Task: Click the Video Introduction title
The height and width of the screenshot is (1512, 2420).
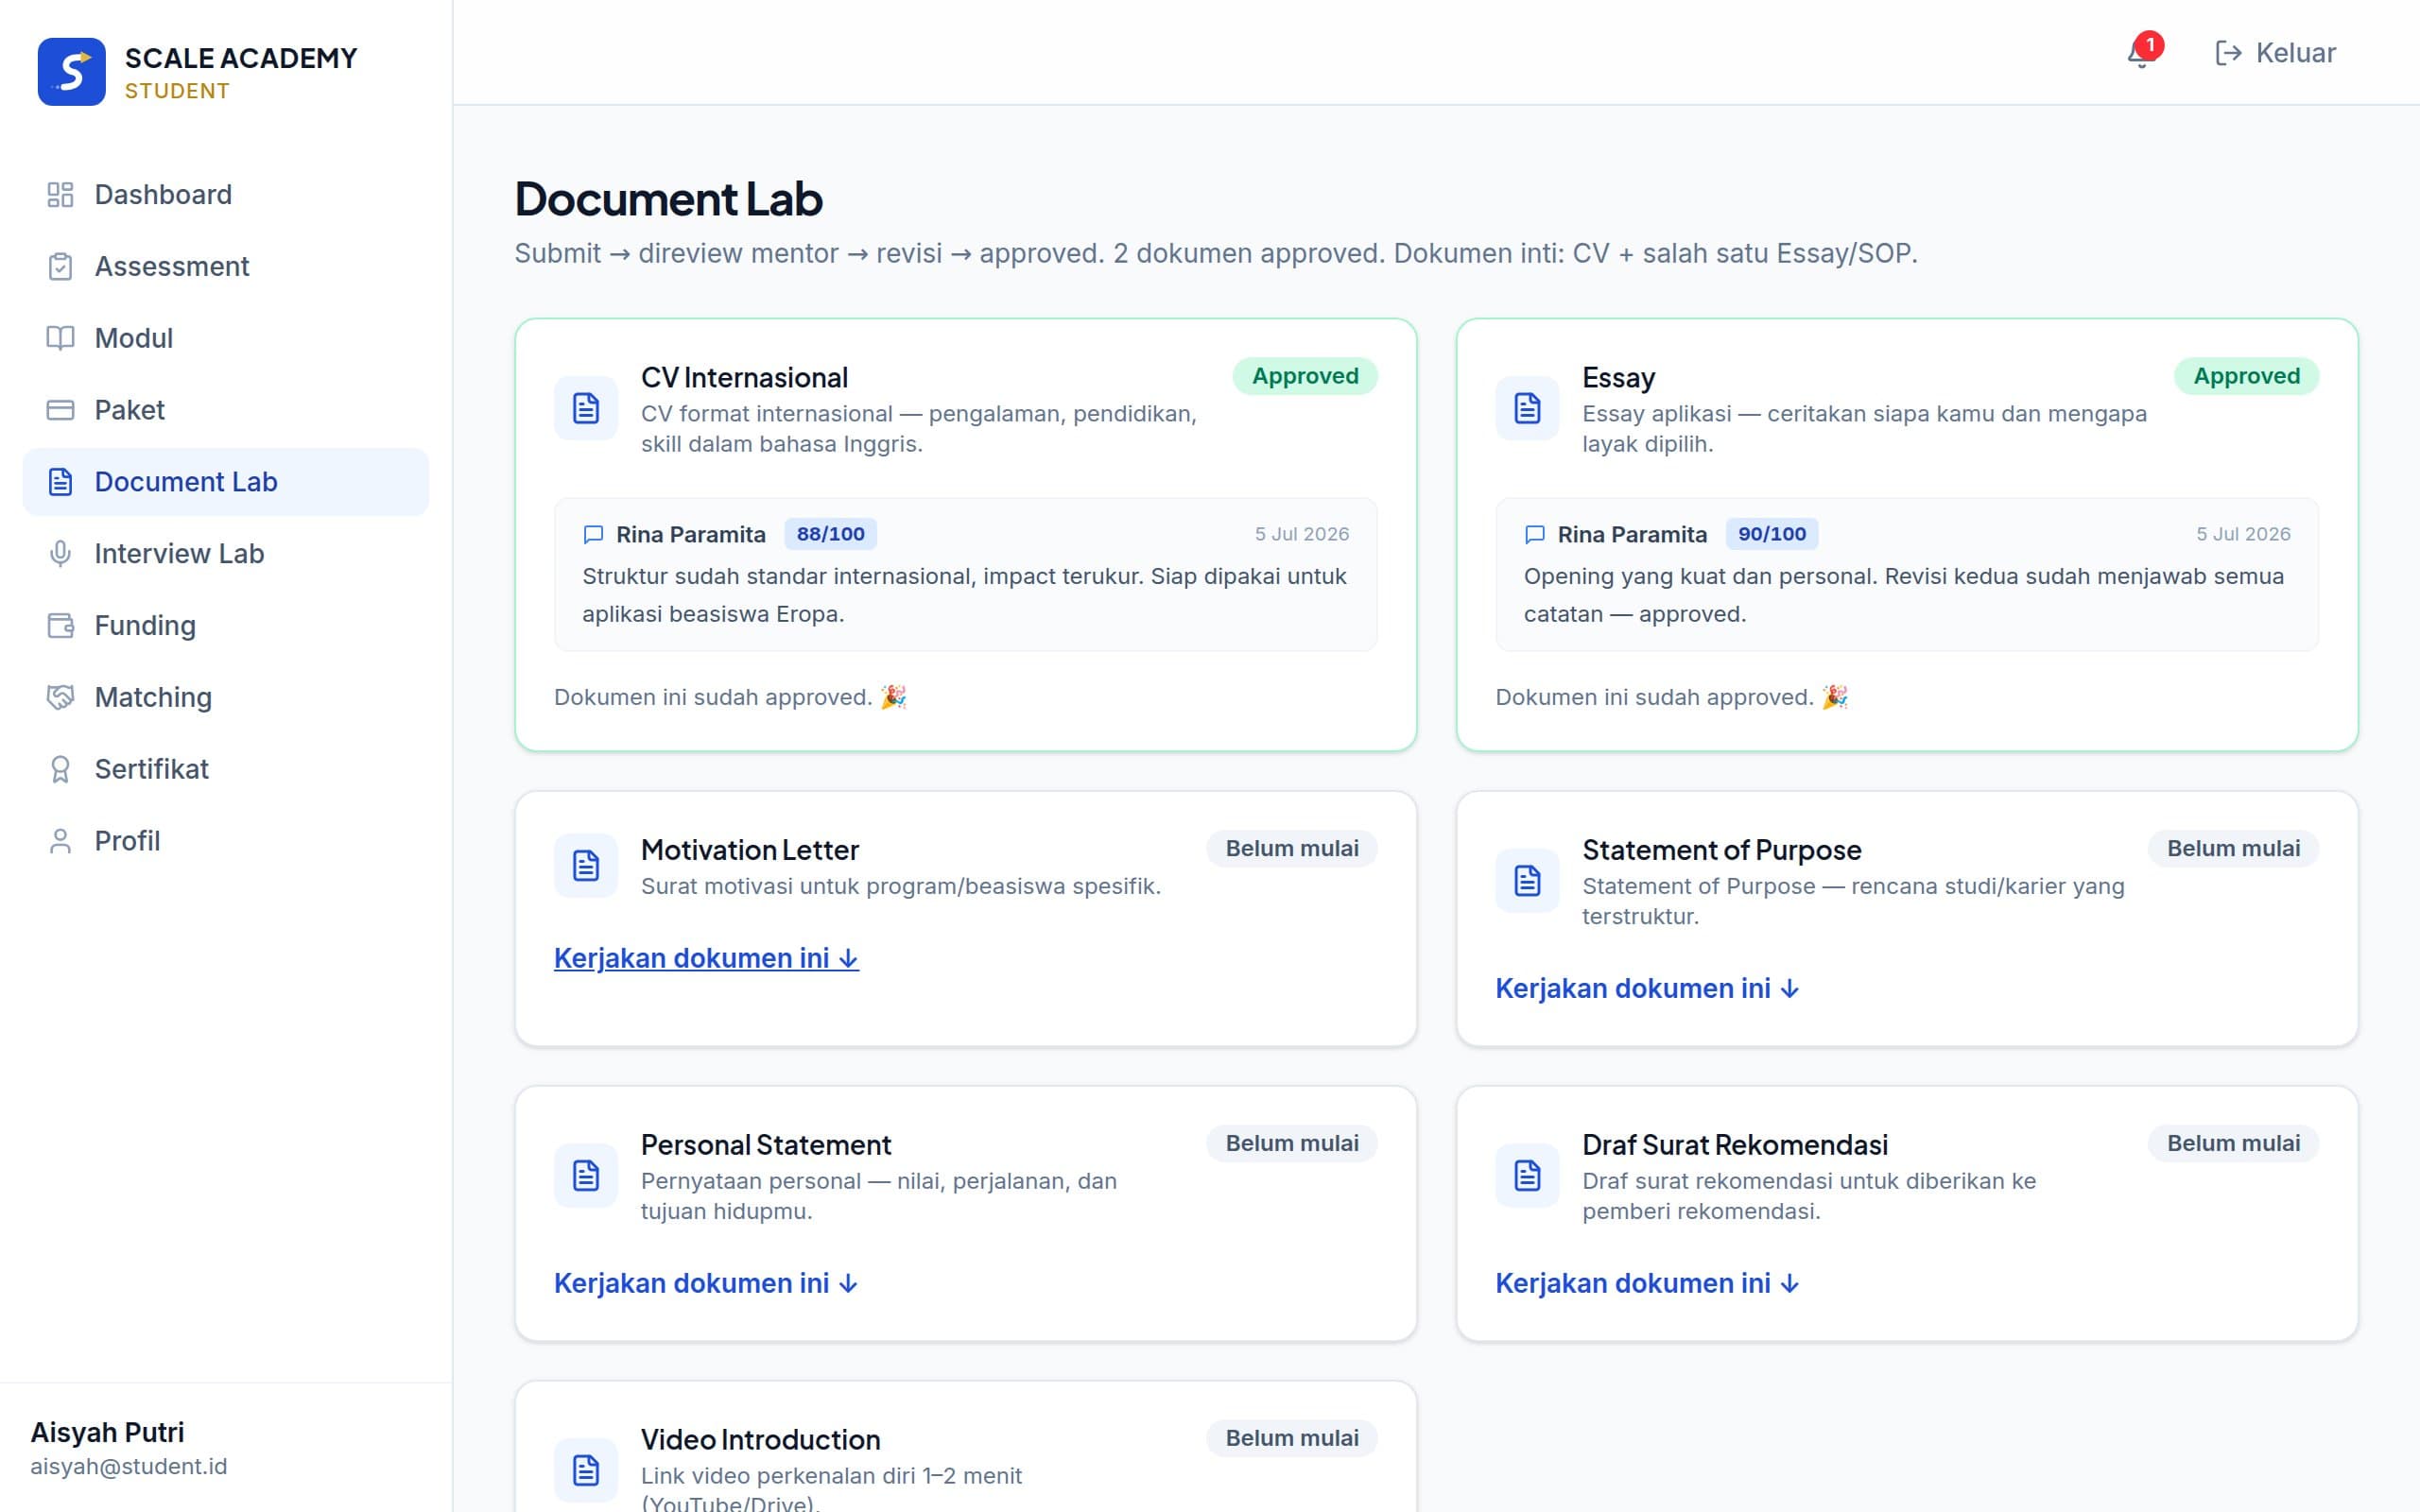Action: click(x=760, y=1440)
